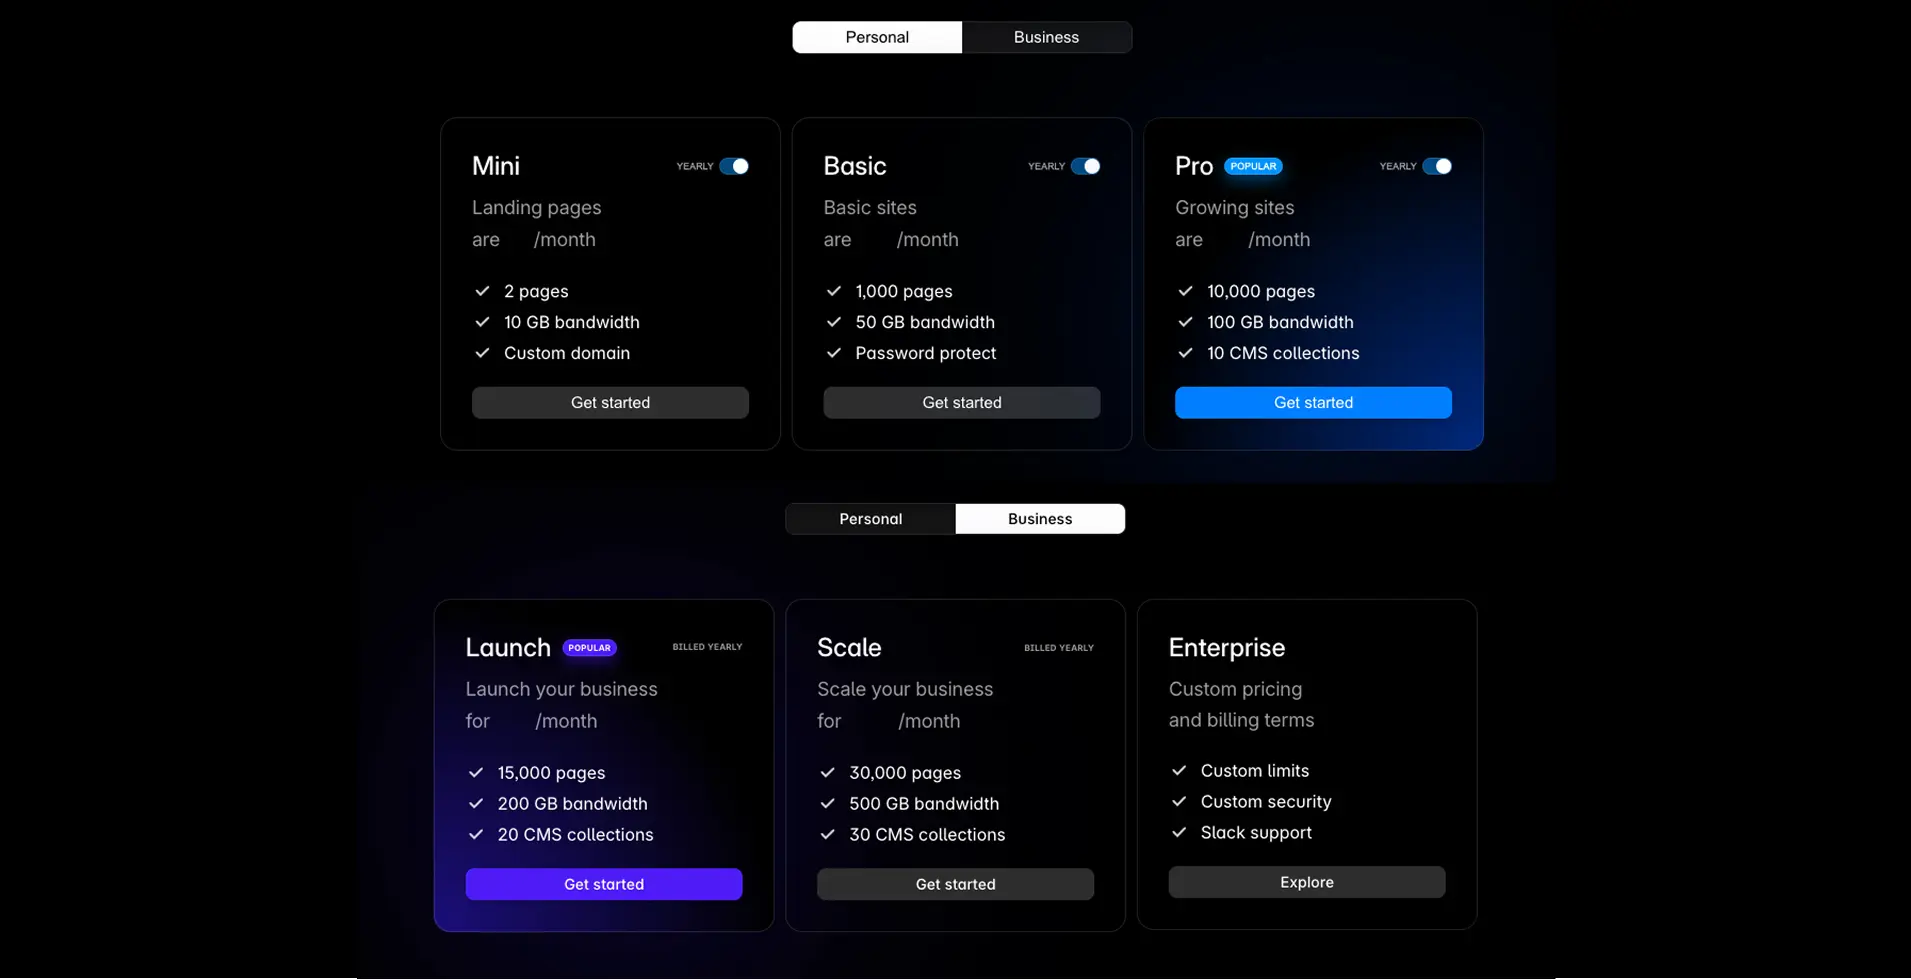The height and width of the screenshot is (980, 1911).
Task: Click Scale your business text
Action: pos(905,690)
